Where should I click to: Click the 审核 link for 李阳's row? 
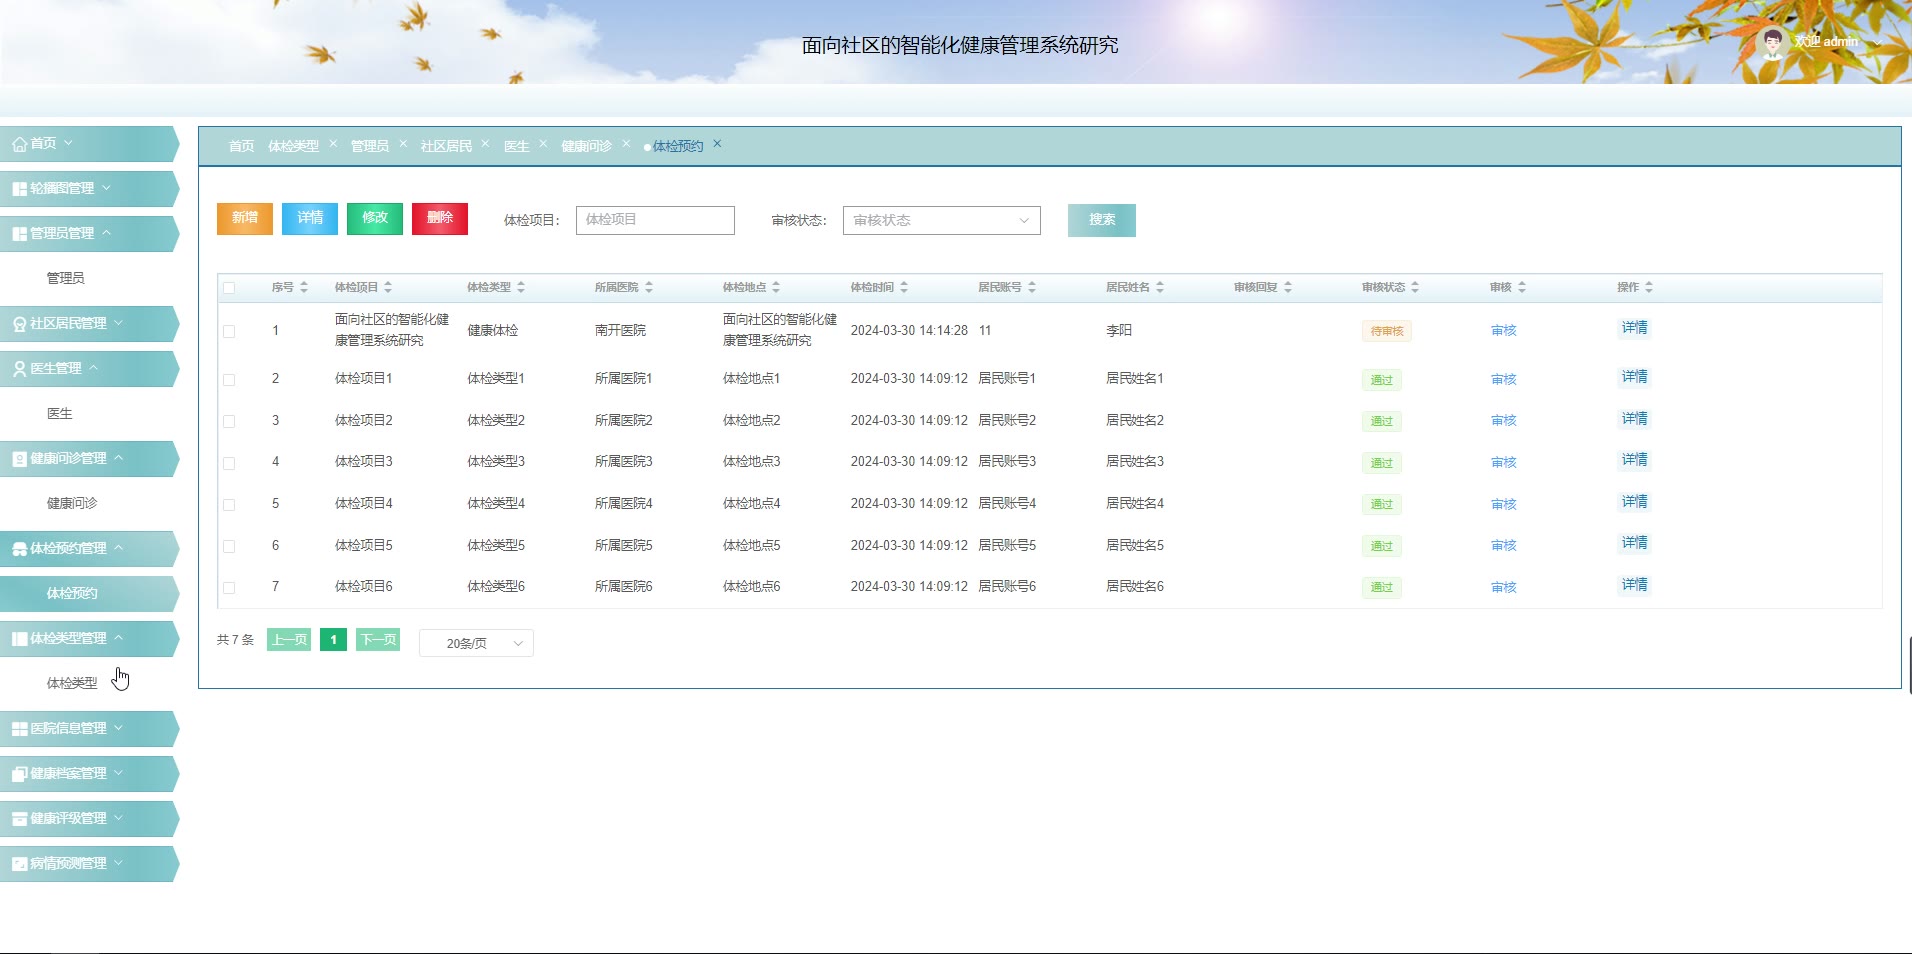click(x=1503, y=331)
